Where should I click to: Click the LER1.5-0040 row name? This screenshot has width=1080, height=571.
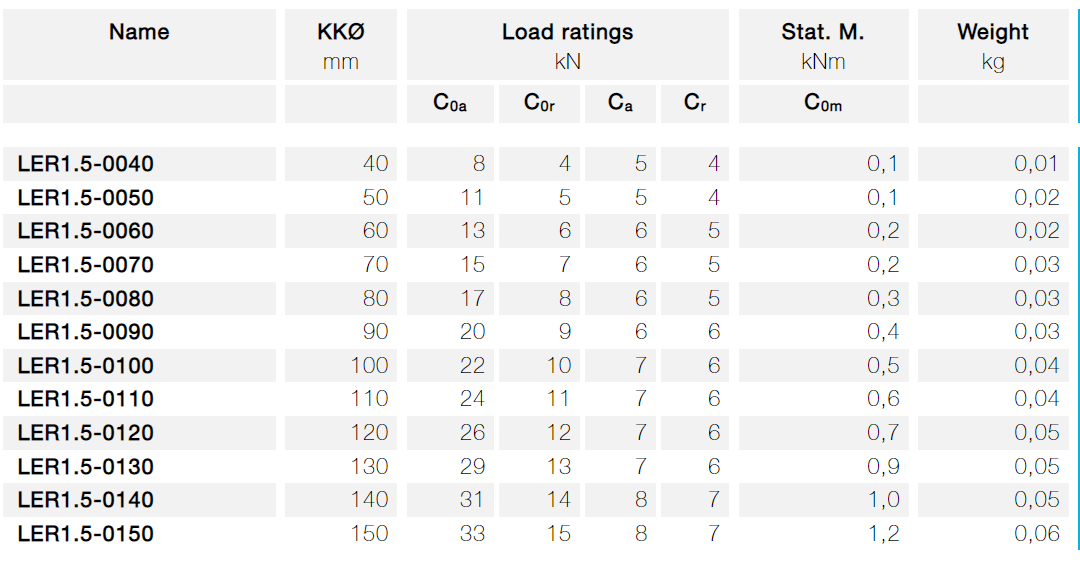coord(85,164)
